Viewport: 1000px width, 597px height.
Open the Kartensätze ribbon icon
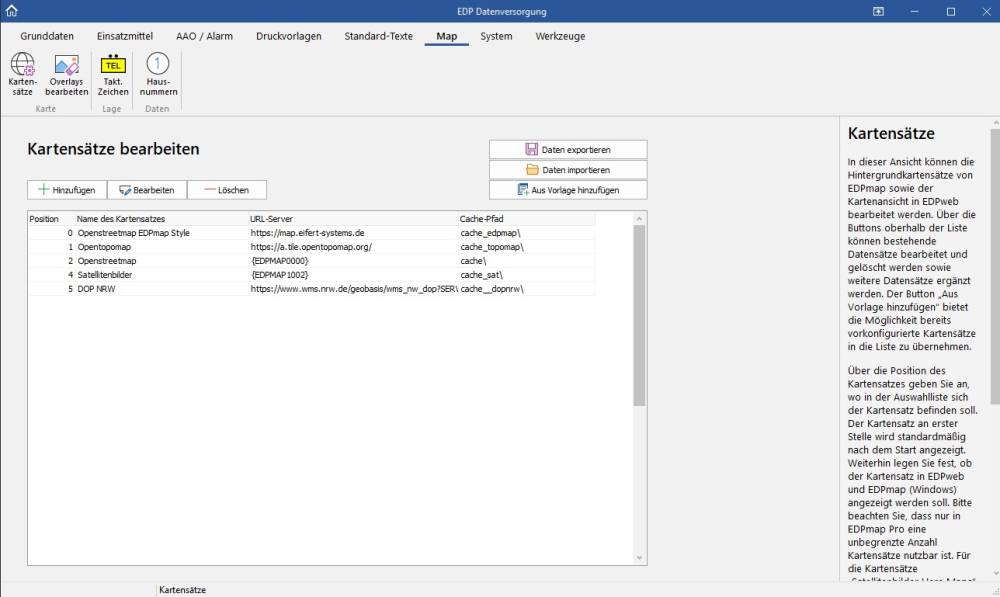(22, 74)
